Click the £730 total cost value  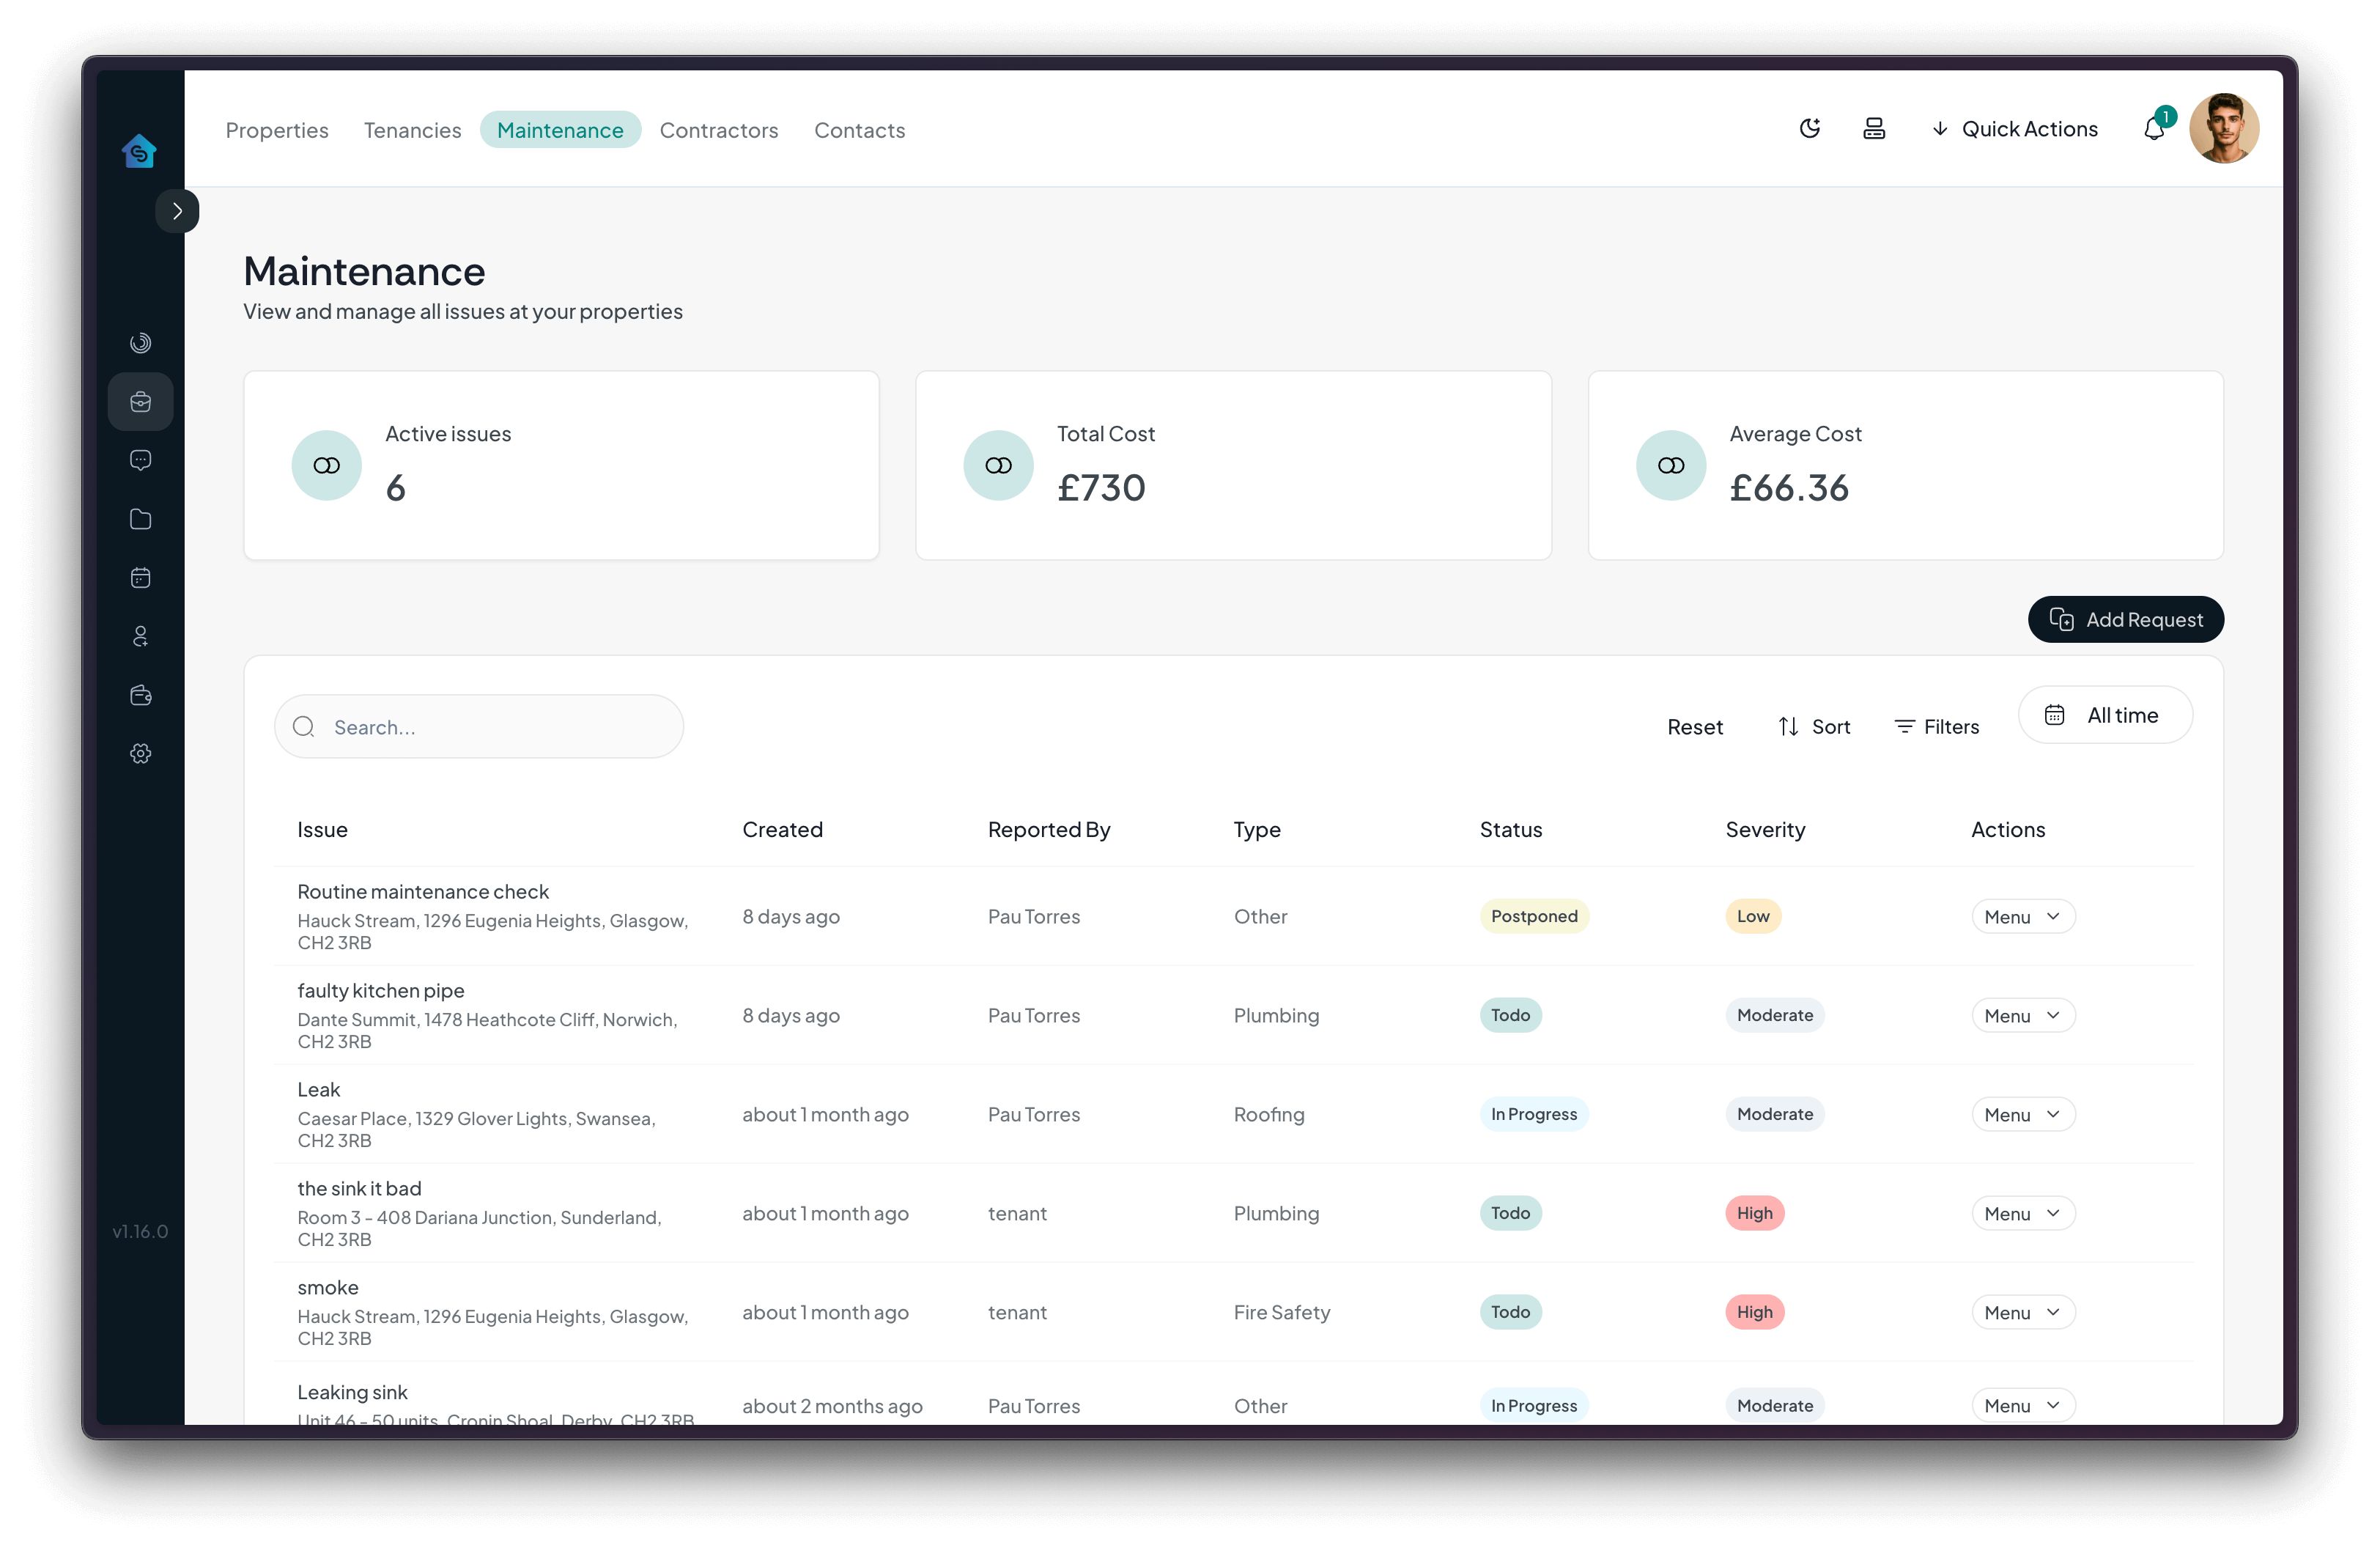(x=1101, y=488)
